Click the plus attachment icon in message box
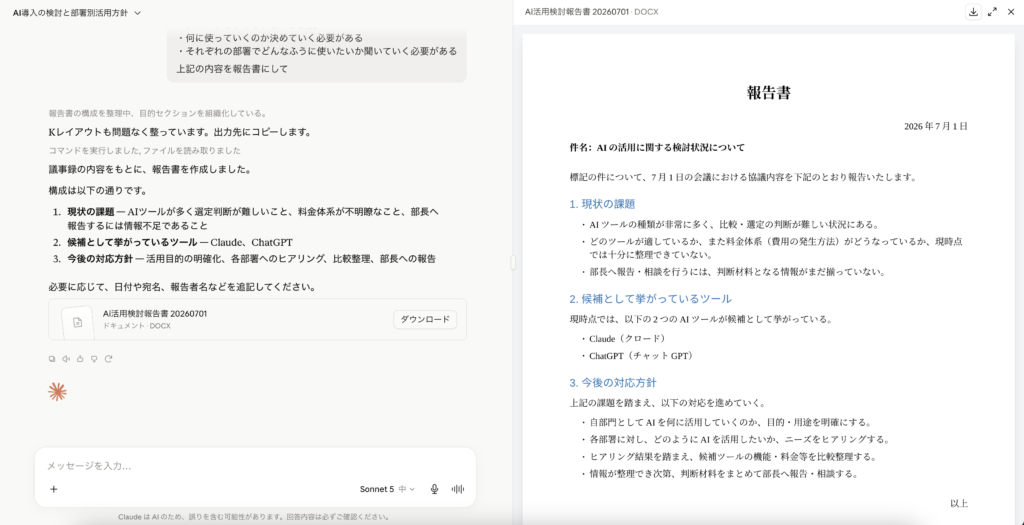This screenshot has height=525, width=1024. click(54, 489)
